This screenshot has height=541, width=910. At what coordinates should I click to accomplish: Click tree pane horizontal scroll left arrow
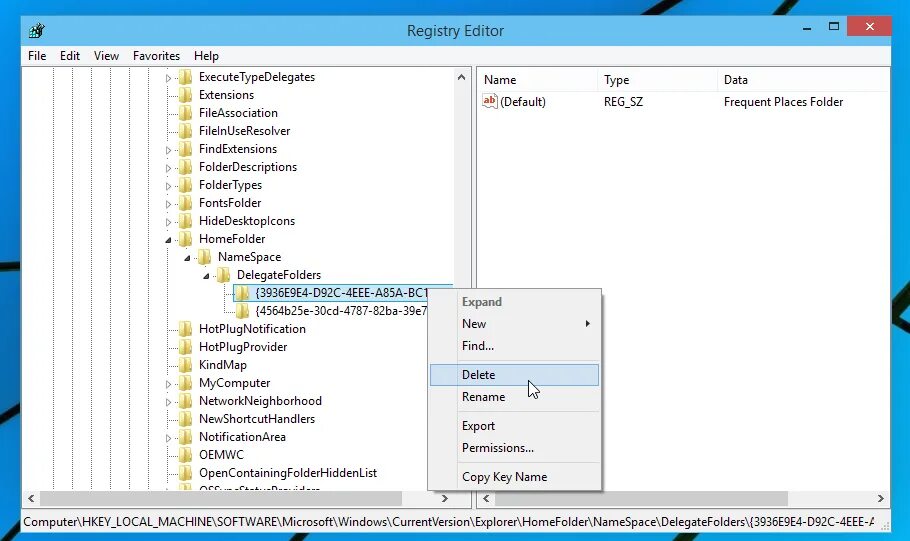(x=31, y=498)
